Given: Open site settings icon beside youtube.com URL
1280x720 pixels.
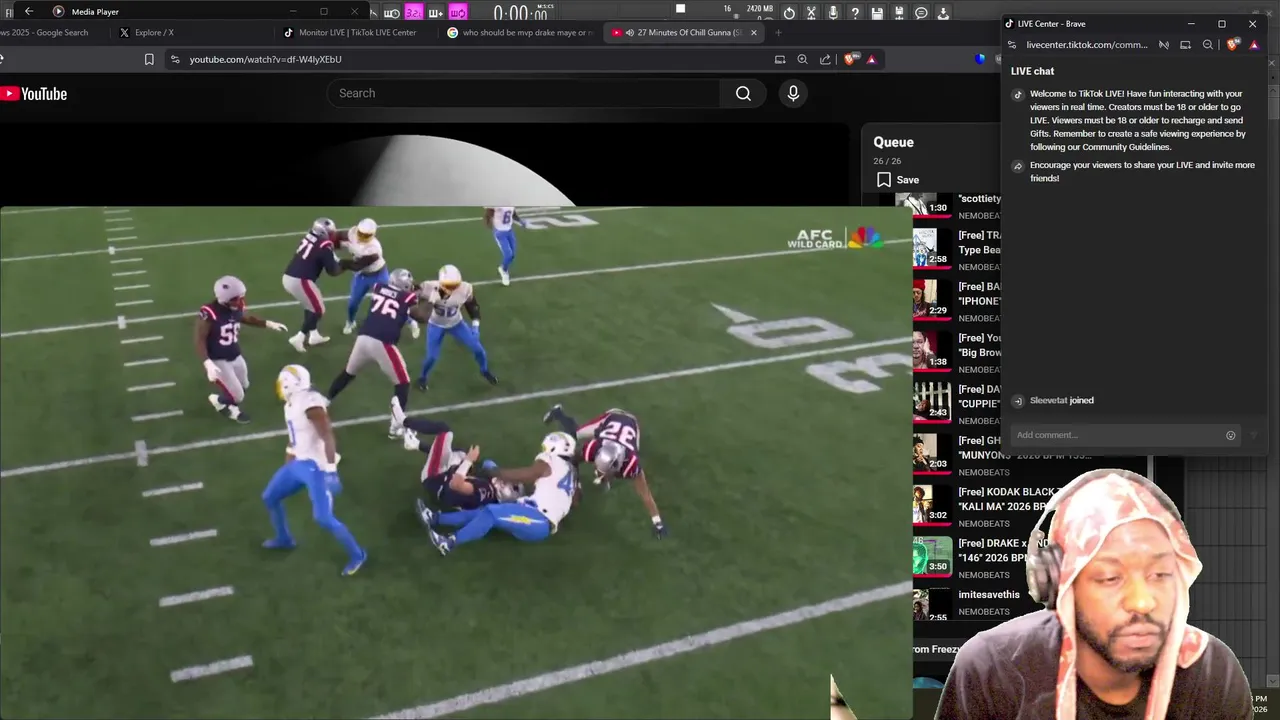Looking at the screenshot, I should tap(175, 59).
